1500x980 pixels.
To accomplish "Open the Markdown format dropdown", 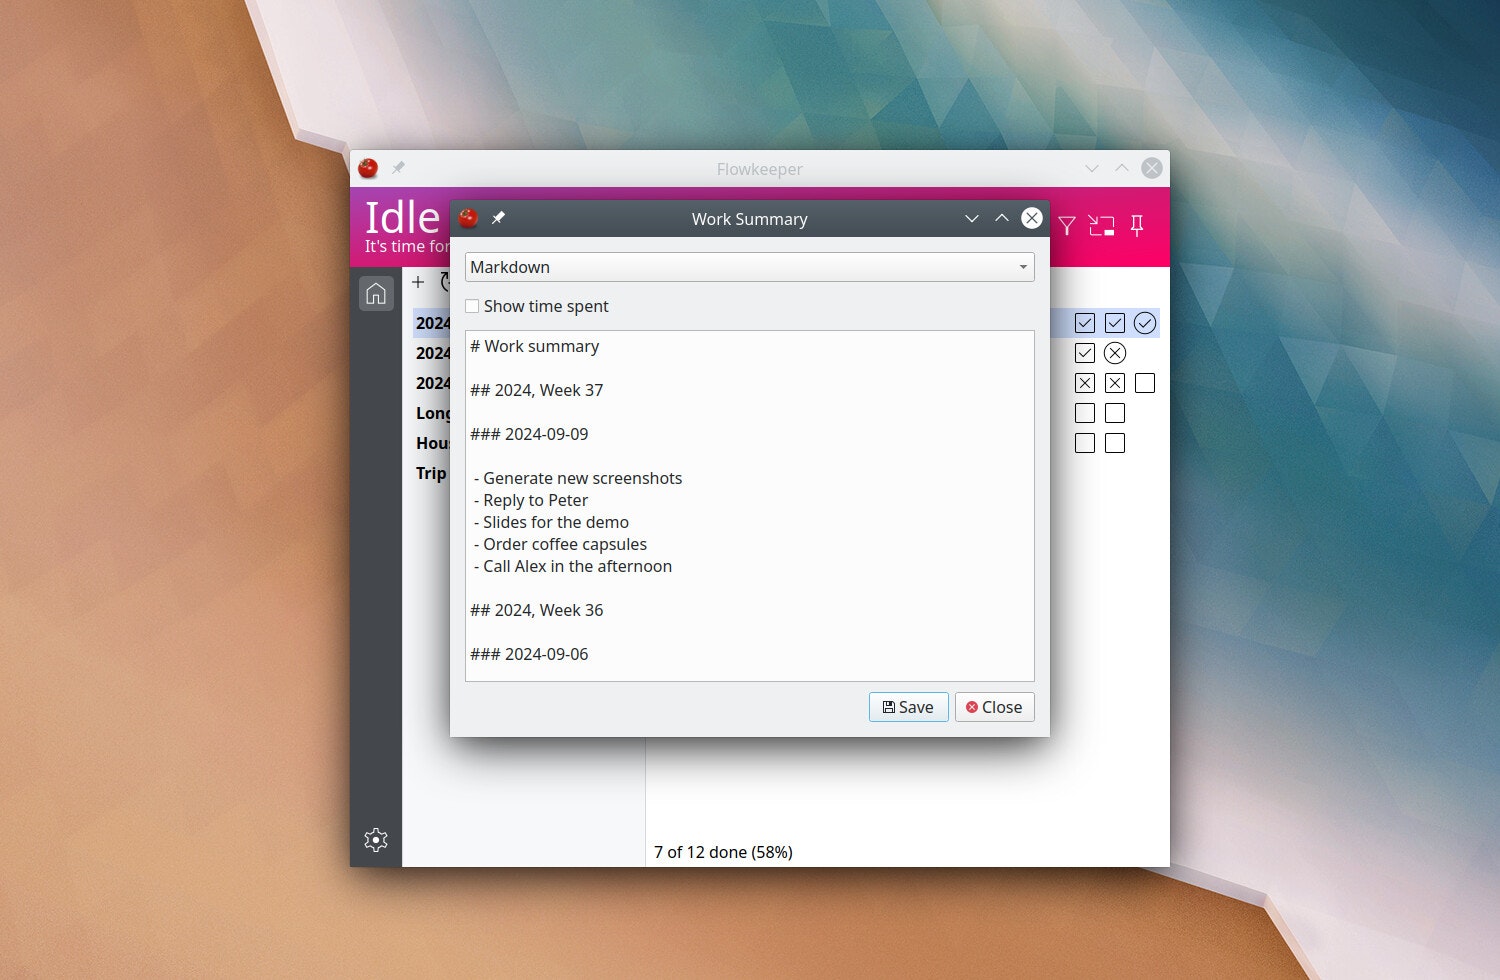I will pos(749,267).
